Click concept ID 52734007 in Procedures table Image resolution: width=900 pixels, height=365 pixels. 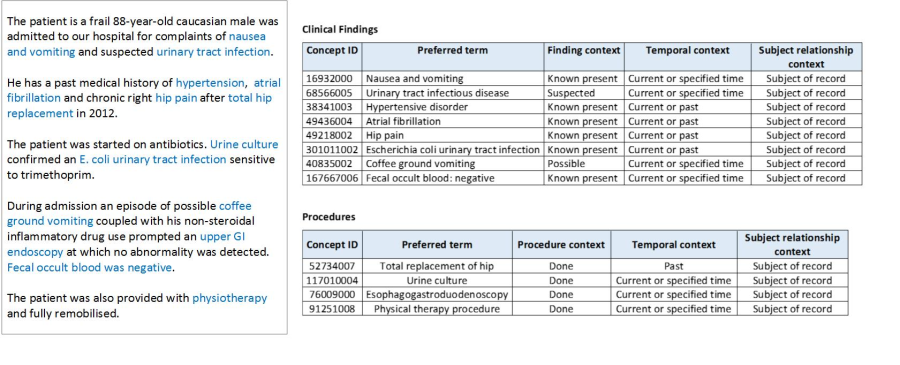pyautogui.click(x=332, y=266)
